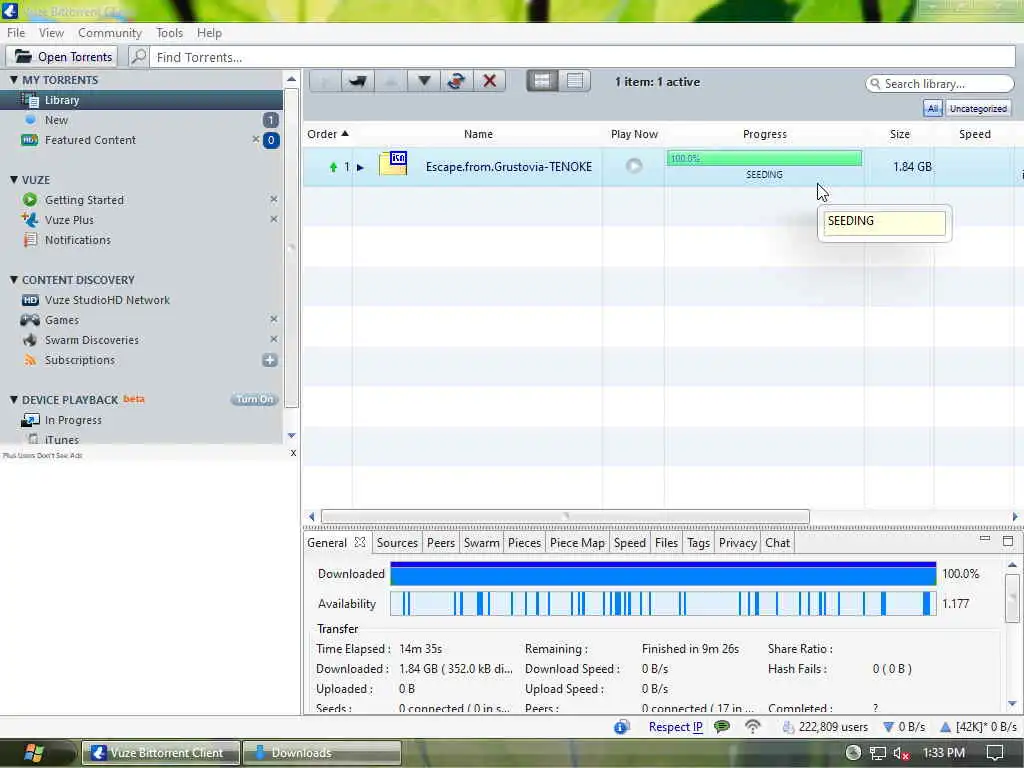Open the Tools menu

169,33
